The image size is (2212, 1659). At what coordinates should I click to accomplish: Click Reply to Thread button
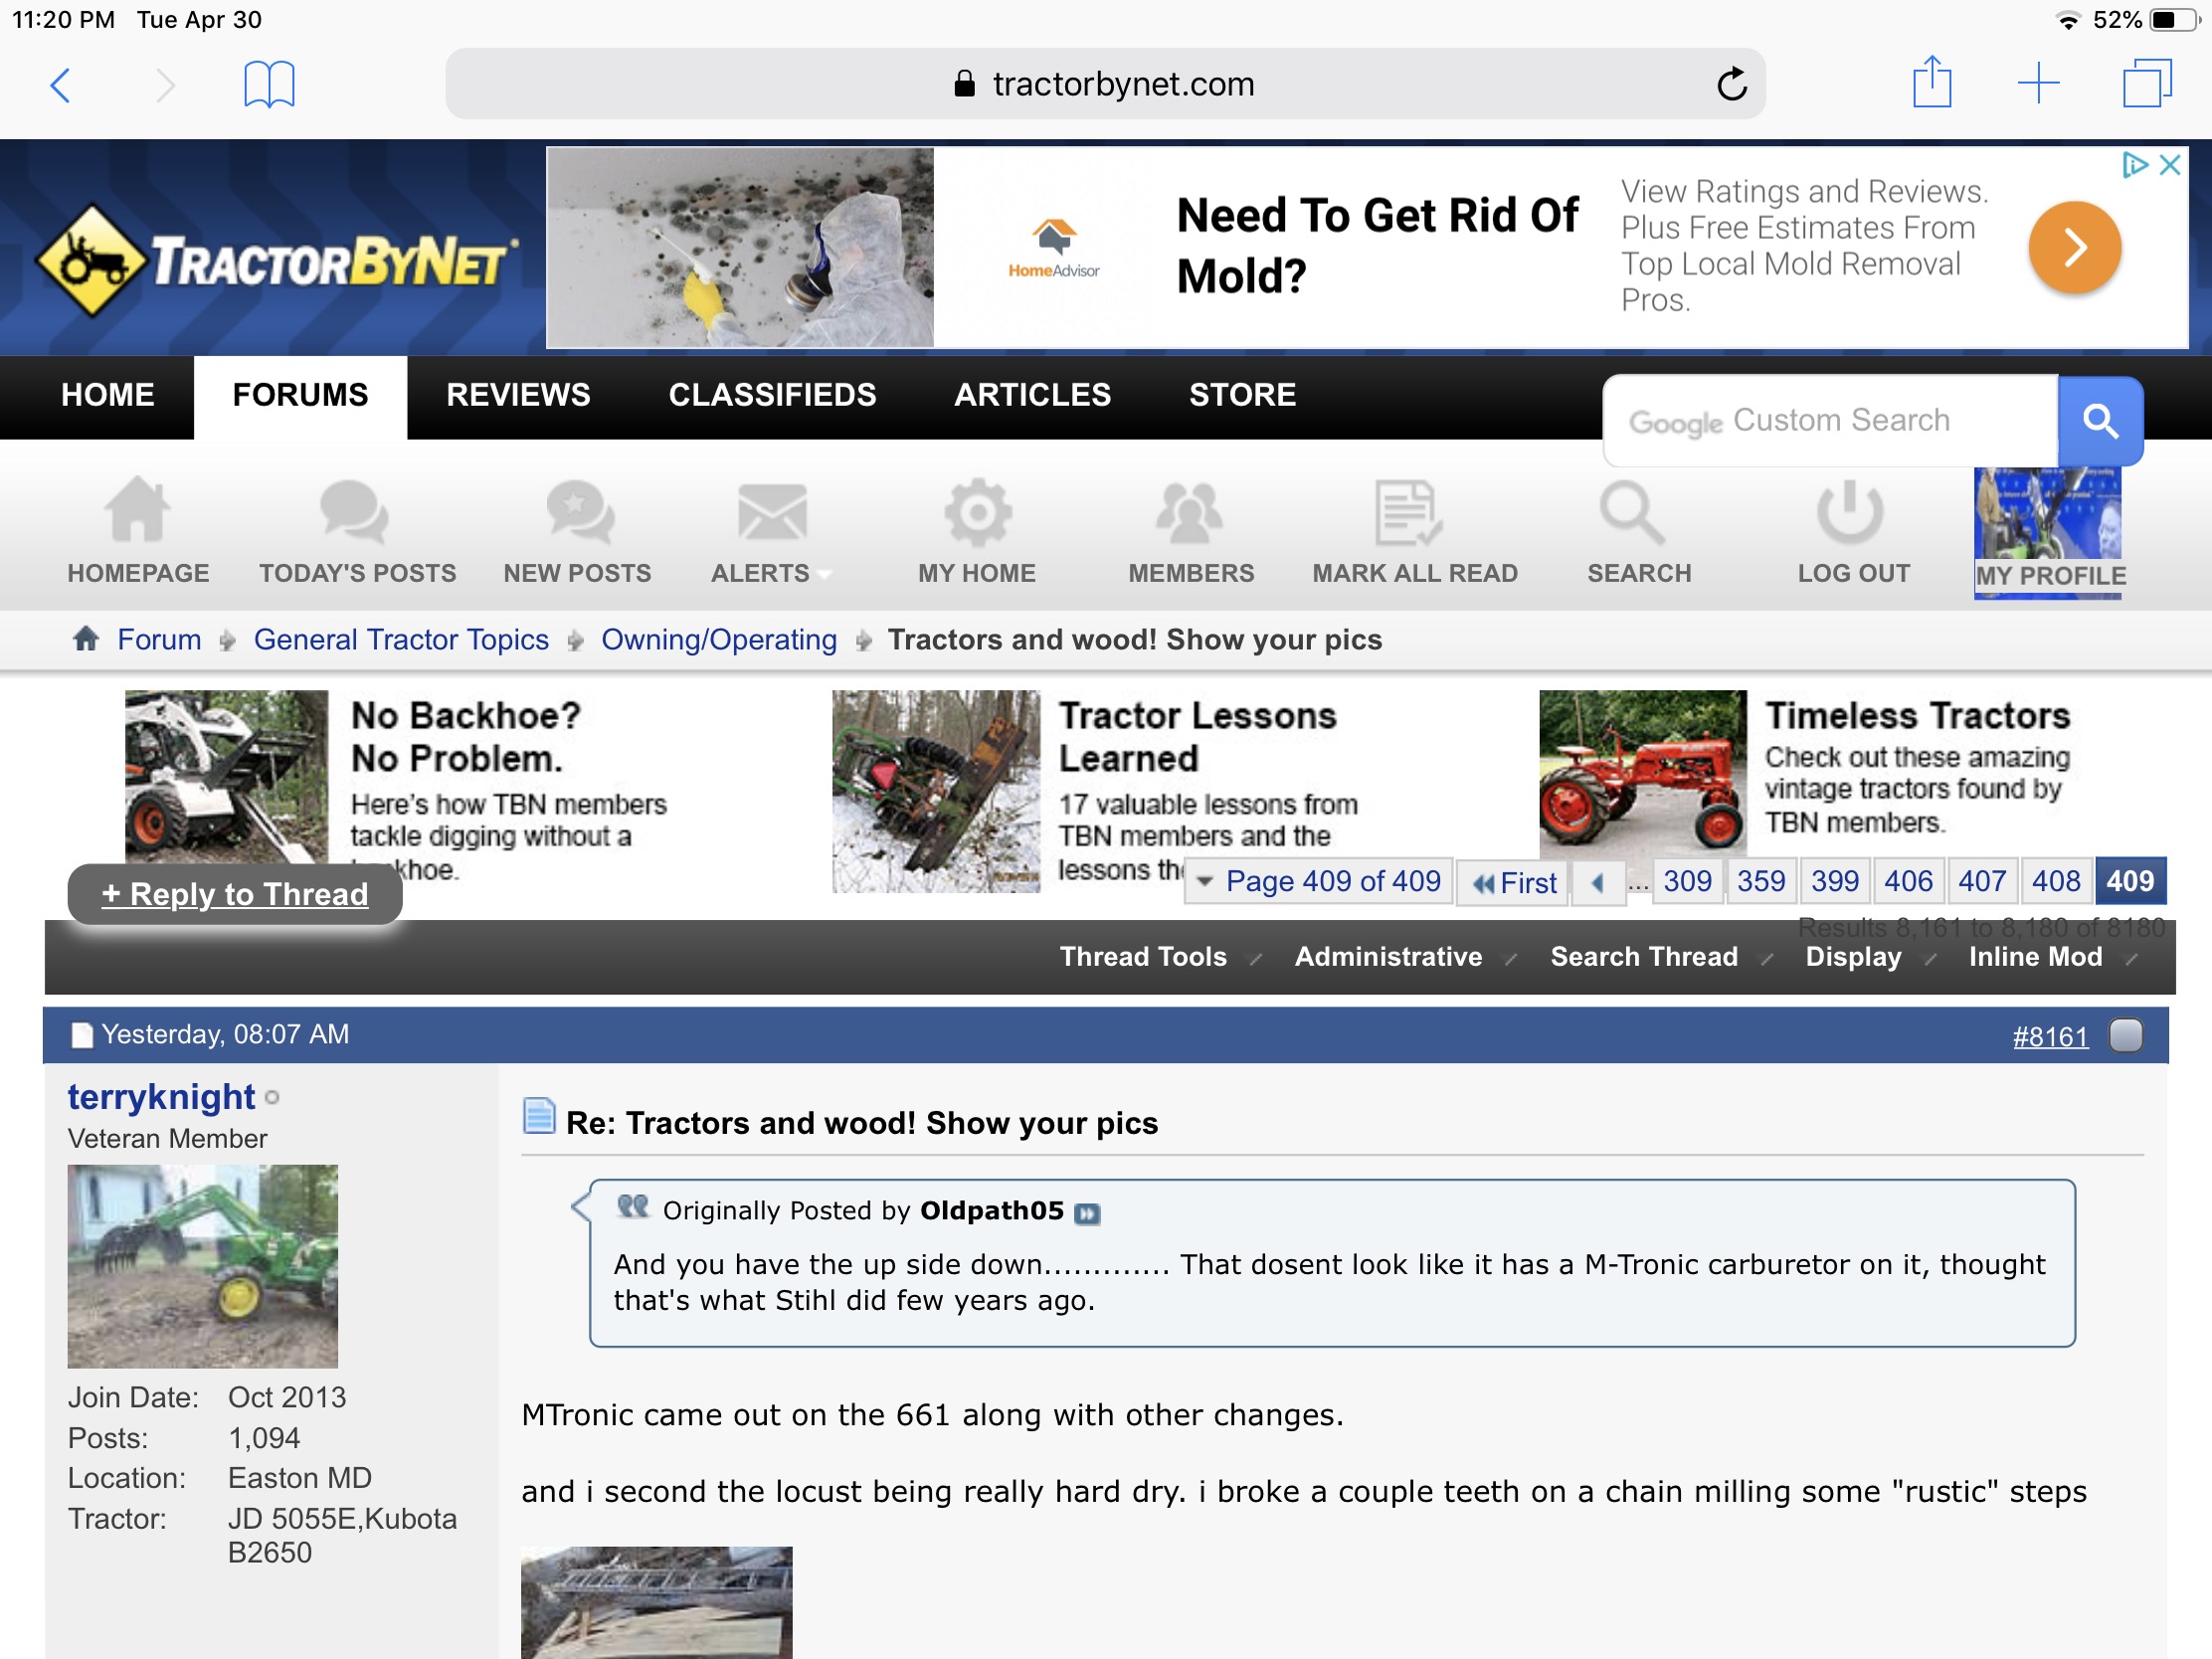coord(235,895)
